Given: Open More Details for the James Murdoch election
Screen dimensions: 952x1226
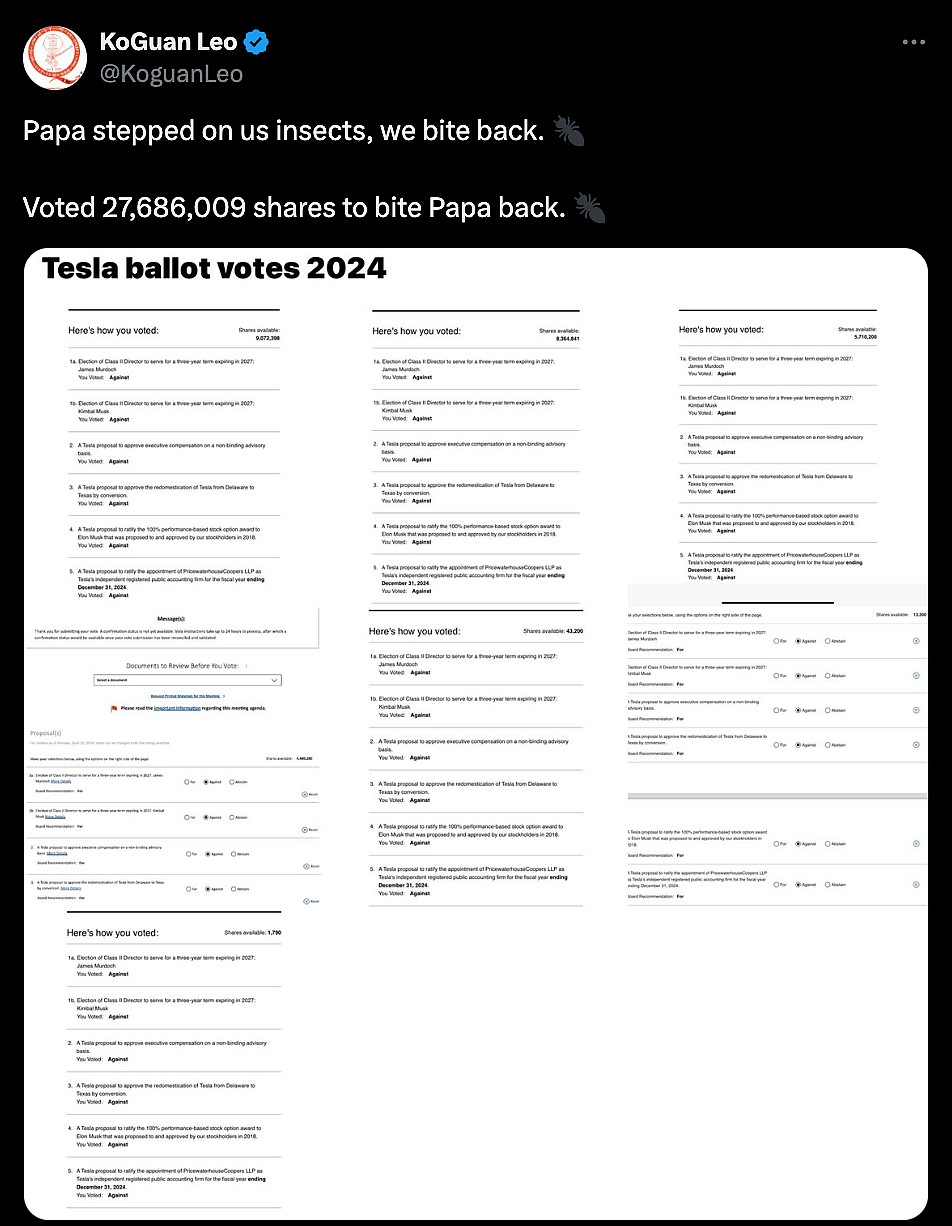Looking at the screenshot, I should tap(61, 781).
